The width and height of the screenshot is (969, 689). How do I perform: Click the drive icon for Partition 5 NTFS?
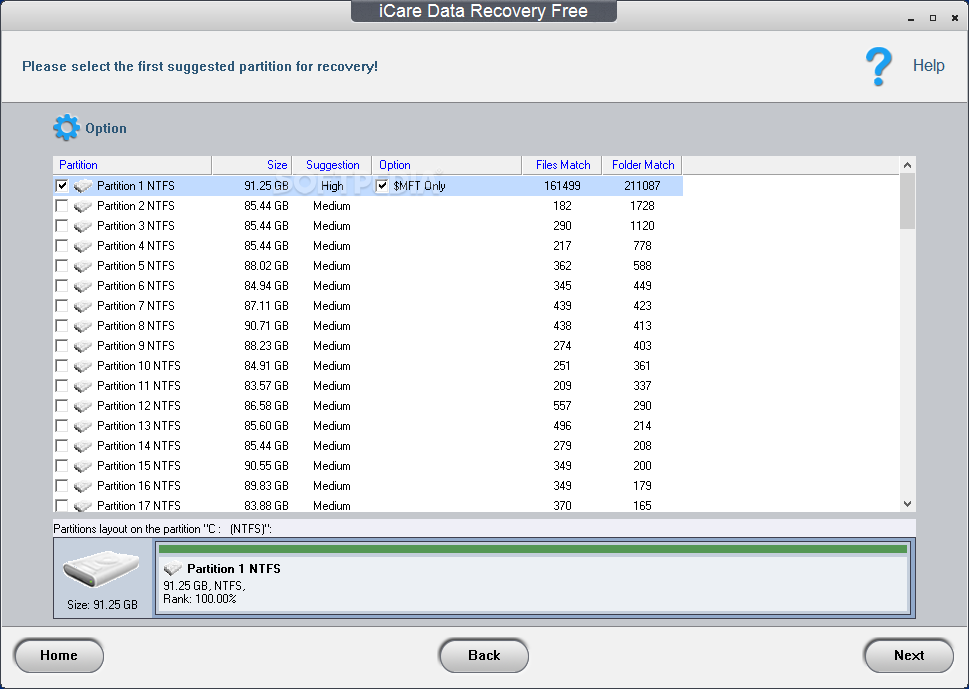[83, 266]
